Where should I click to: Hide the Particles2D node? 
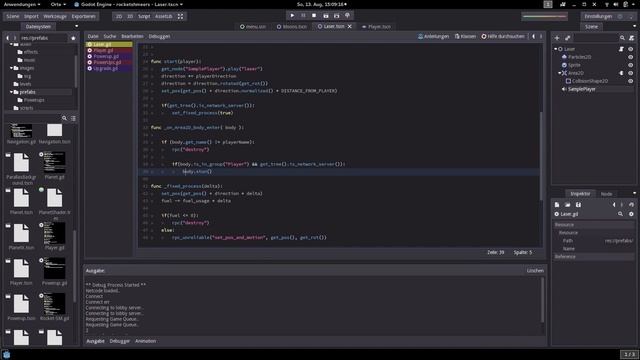[x=631, y=57]
